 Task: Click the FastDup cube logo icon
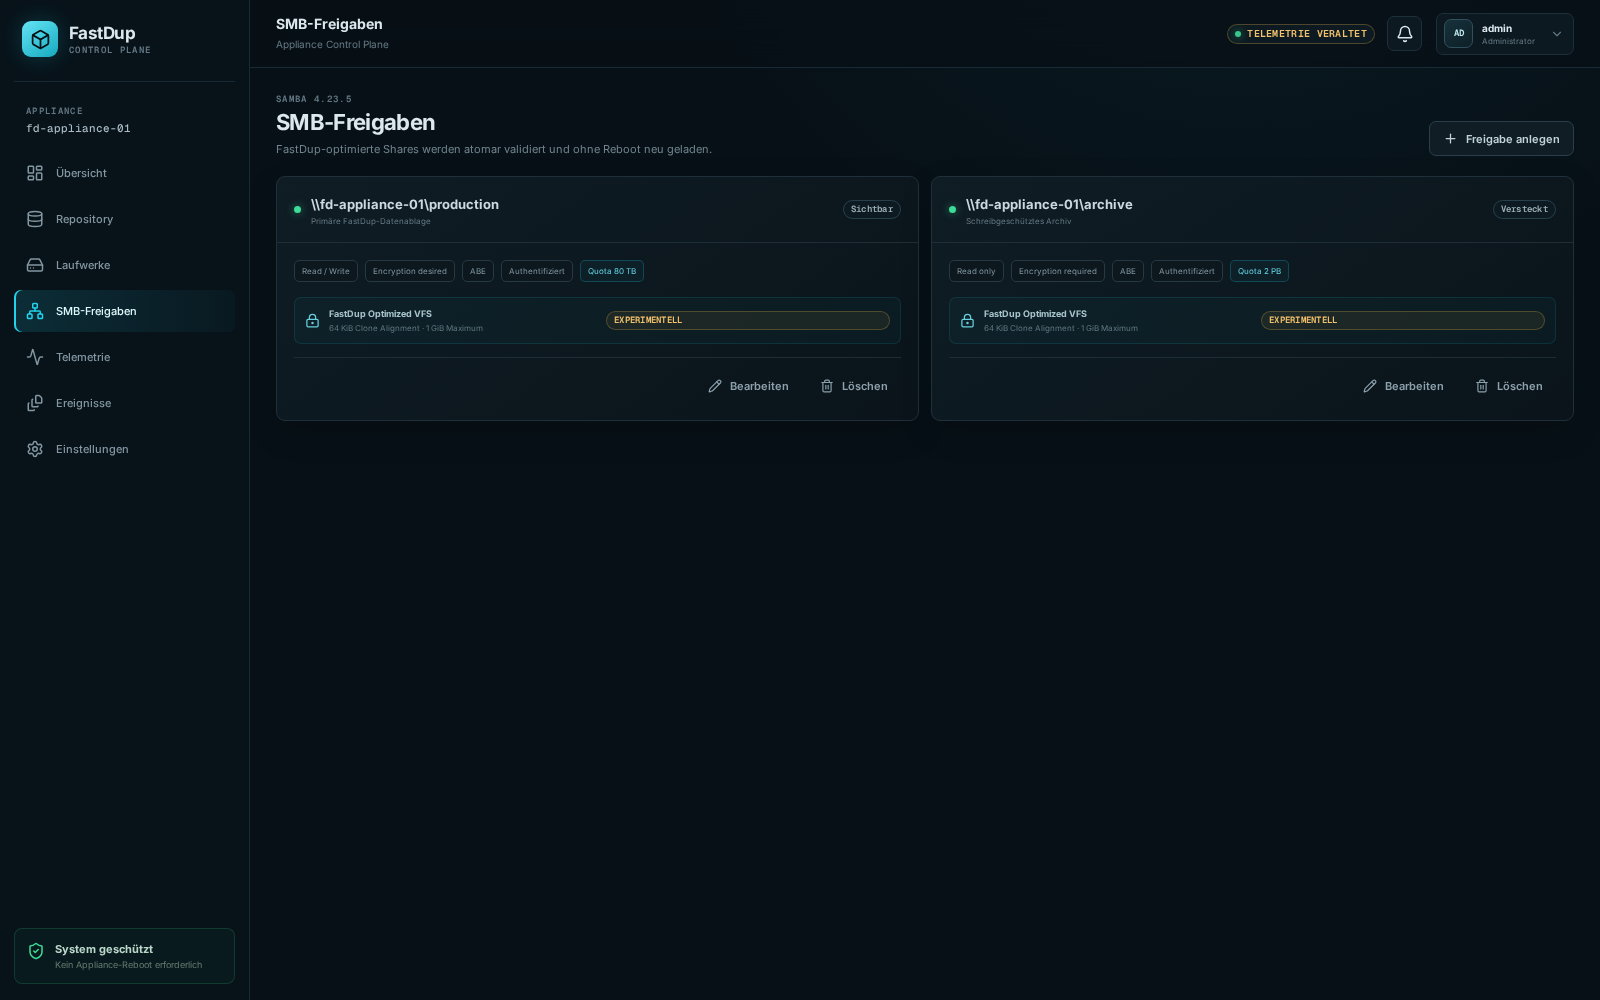(40, 39)
